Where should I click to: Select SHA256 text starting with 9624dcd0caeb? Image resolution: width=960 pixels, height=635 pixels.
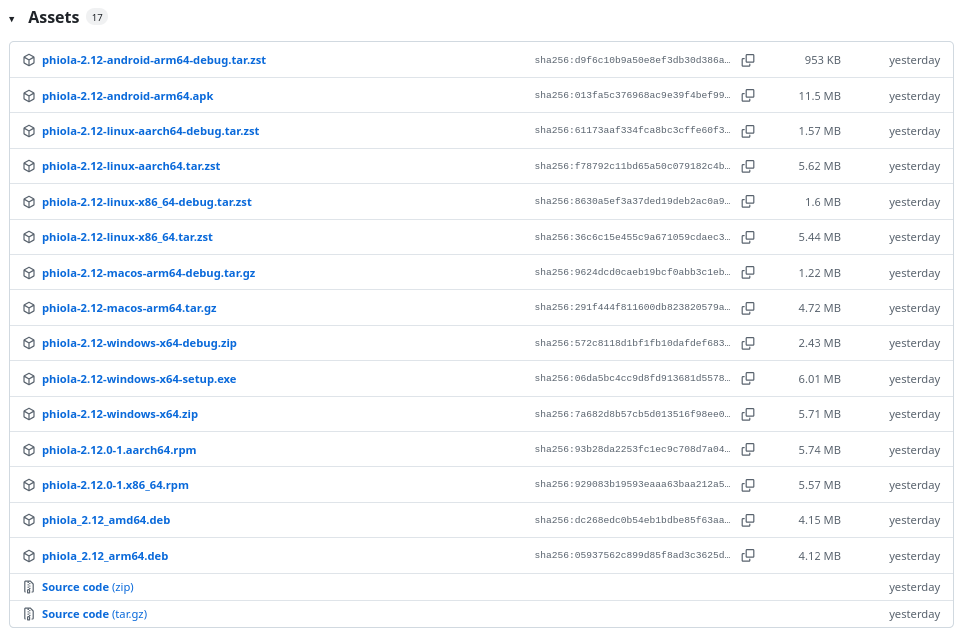(632, 272)
